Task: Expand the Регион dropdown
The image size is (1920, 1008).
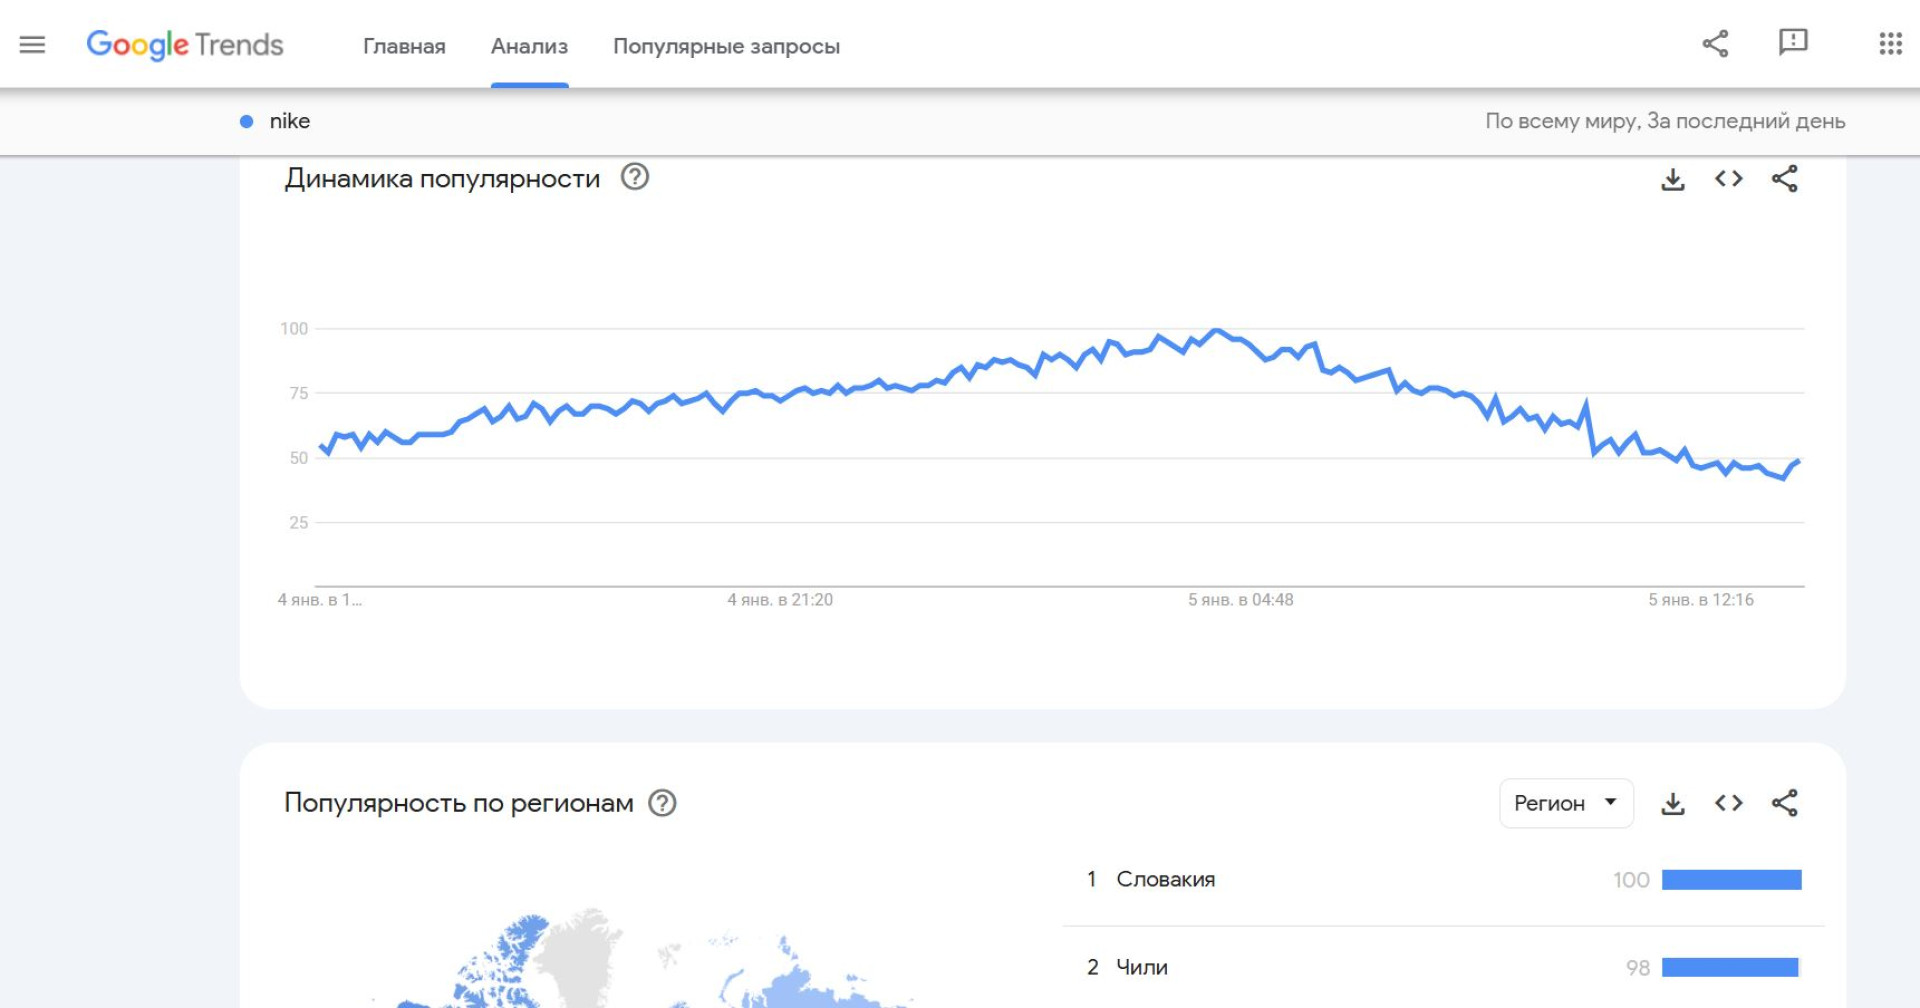Action: coord(1566,803)
